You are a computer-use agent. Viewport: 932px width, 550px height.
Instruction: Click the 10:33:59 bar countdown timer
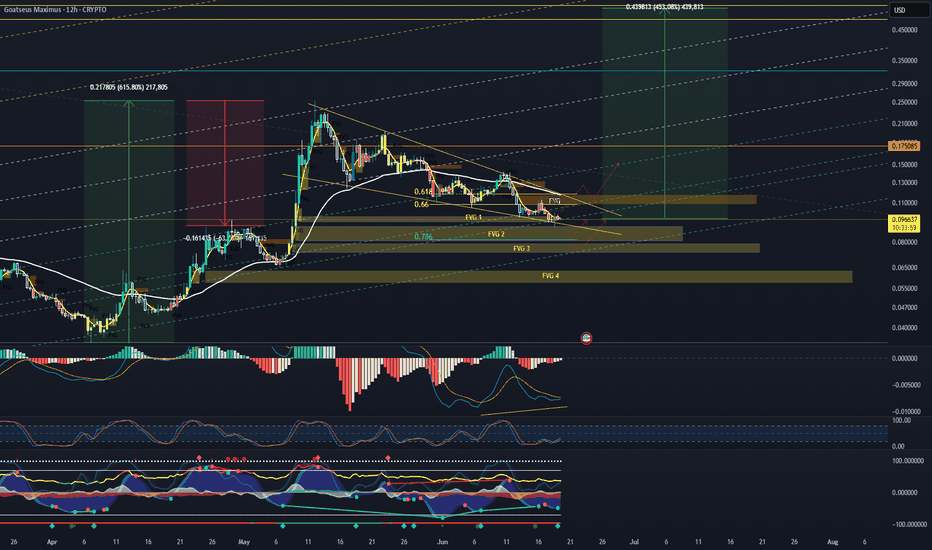[903, 227]
